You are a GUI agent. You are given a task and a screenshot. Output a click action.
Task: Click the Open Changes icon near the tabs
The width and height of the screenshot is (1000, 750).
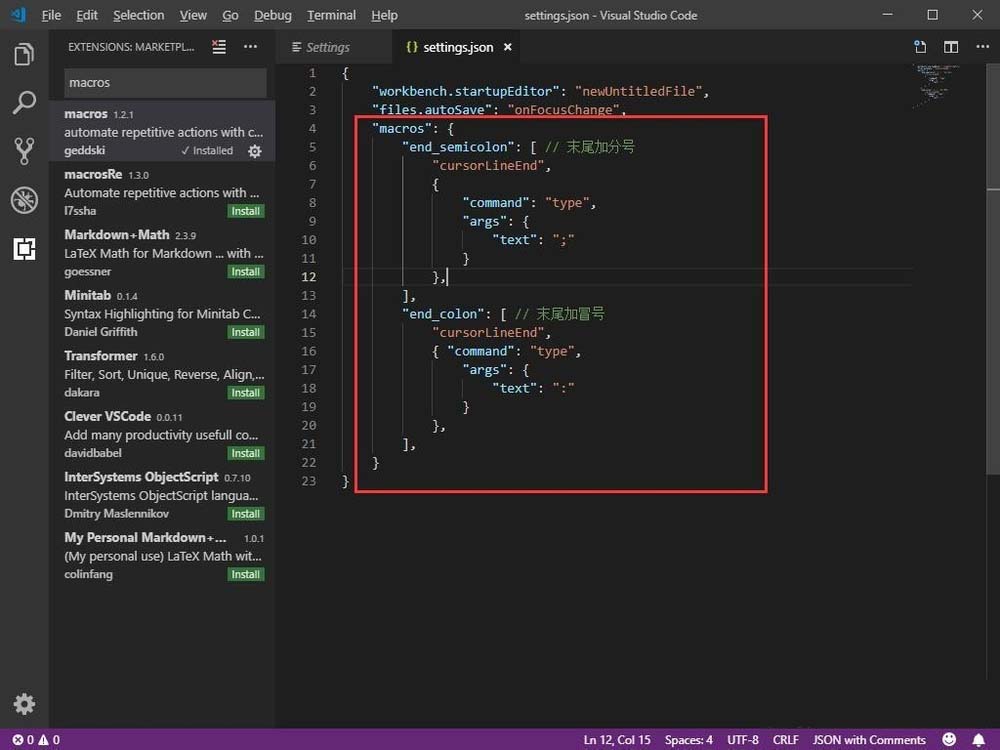point(919,46)
